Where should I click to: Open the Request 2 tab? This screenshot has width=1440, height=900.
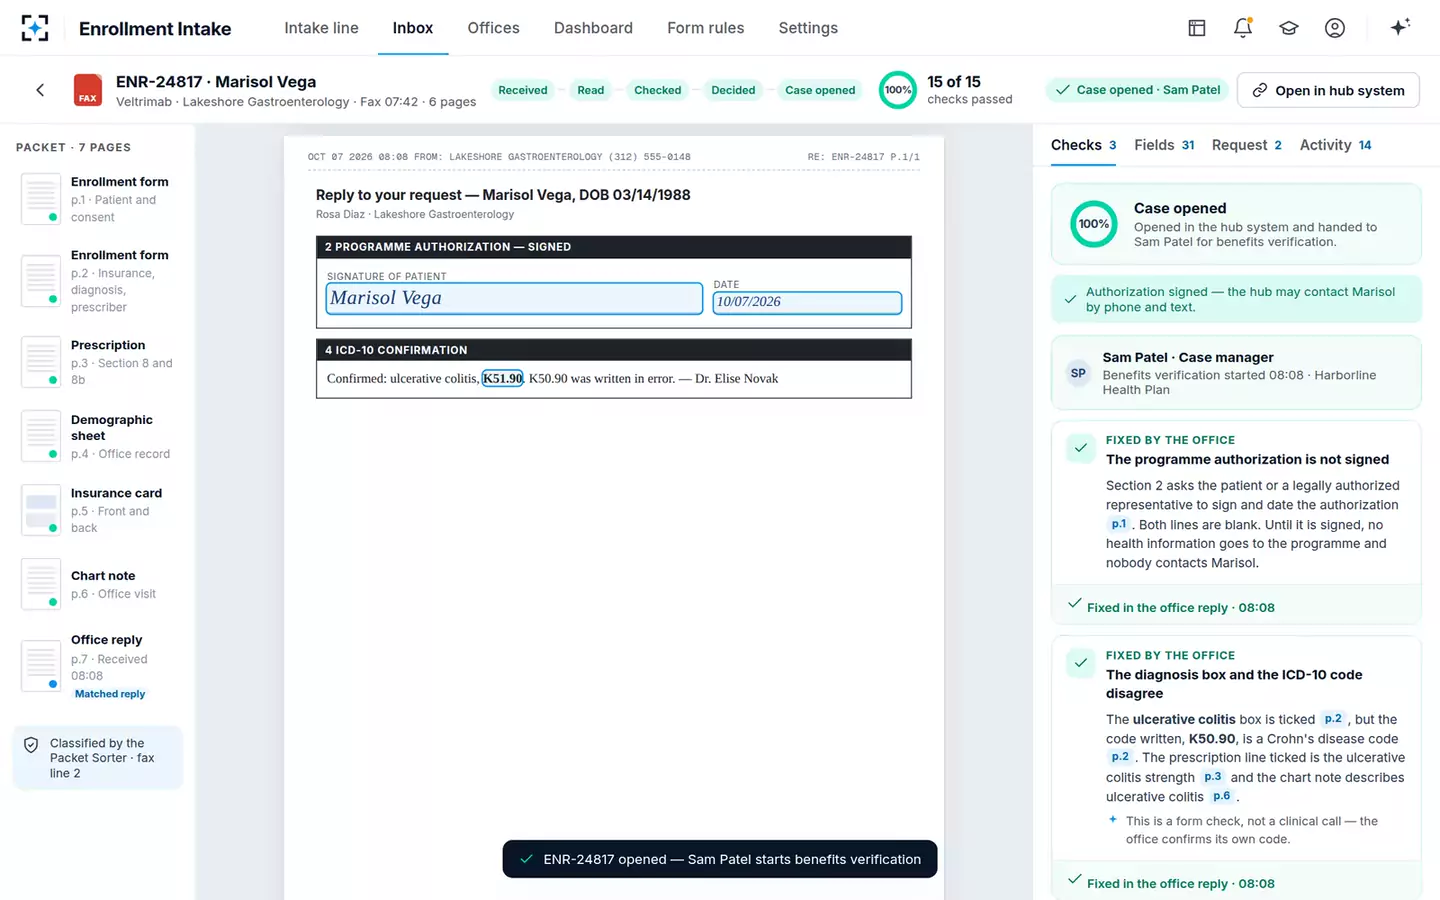coord(1246,145)
